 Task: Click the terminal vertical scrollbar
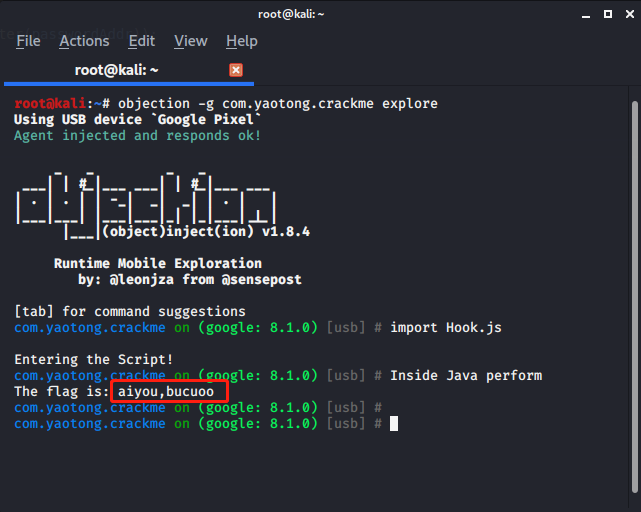(634, 296)
